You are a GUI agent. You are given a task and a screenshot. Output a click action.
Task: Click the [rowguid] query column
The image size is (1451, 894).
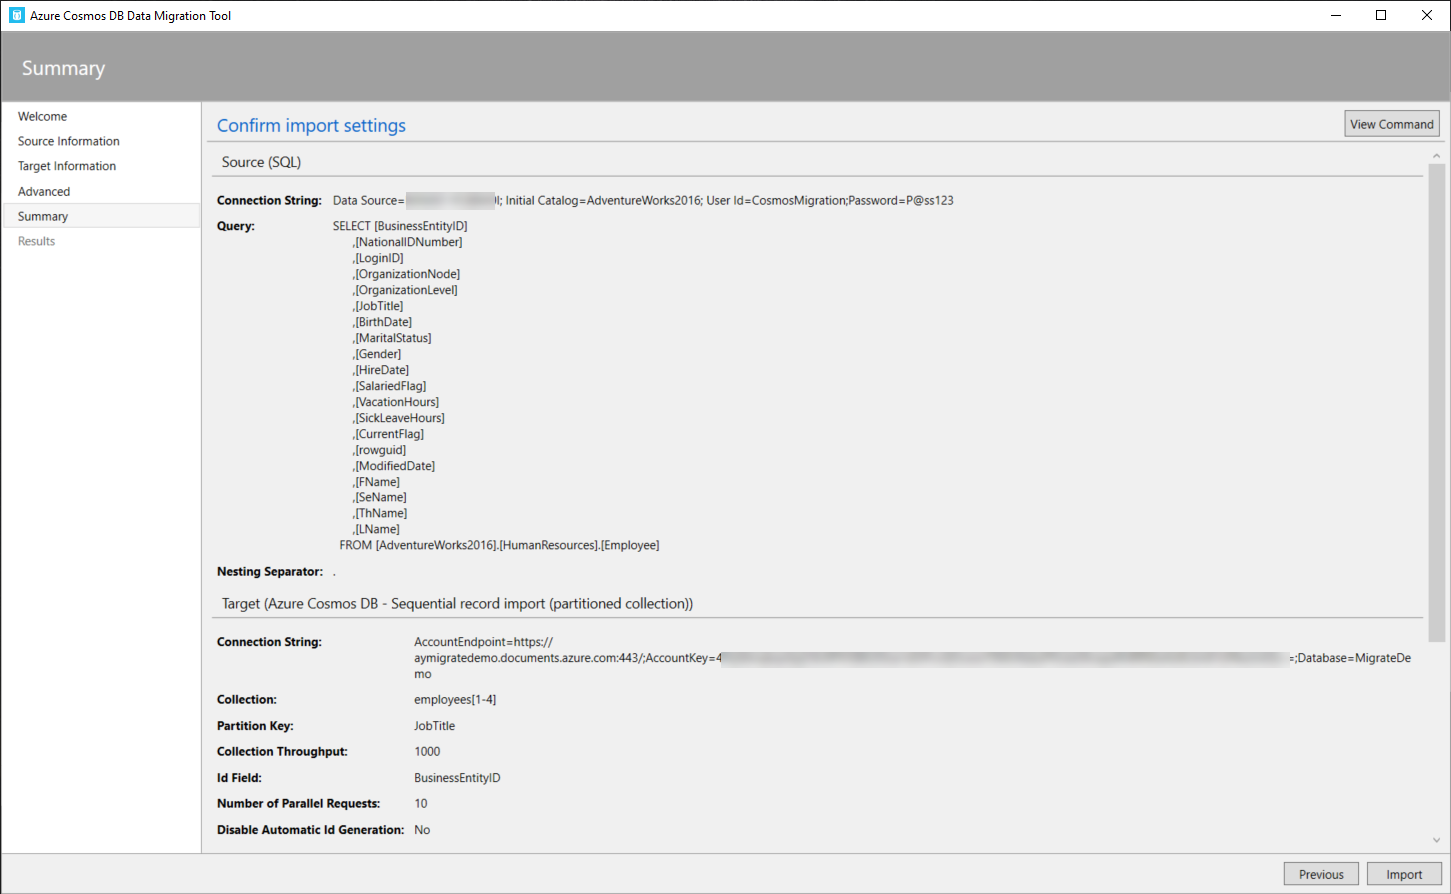[379, 450]
